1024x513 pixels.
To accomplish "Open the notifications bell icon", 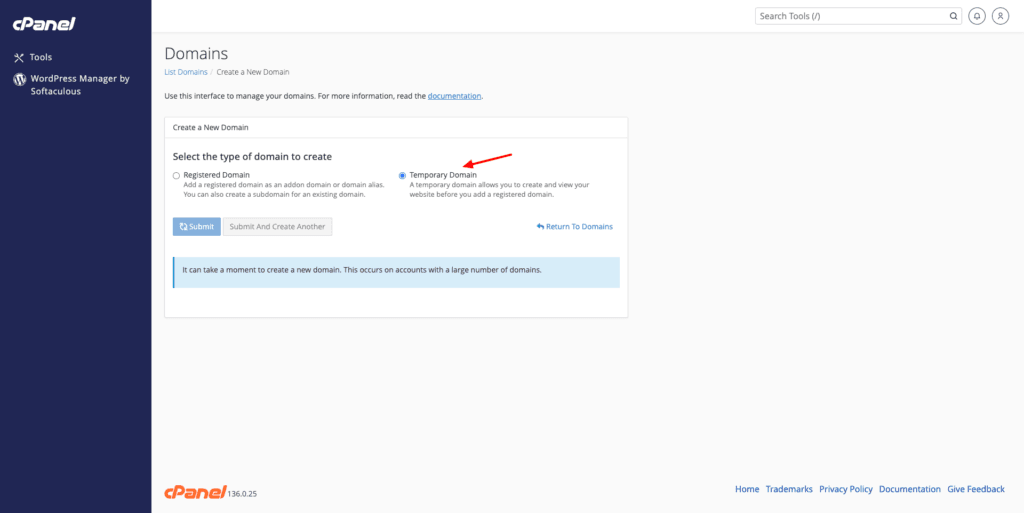I will (977, 16).
